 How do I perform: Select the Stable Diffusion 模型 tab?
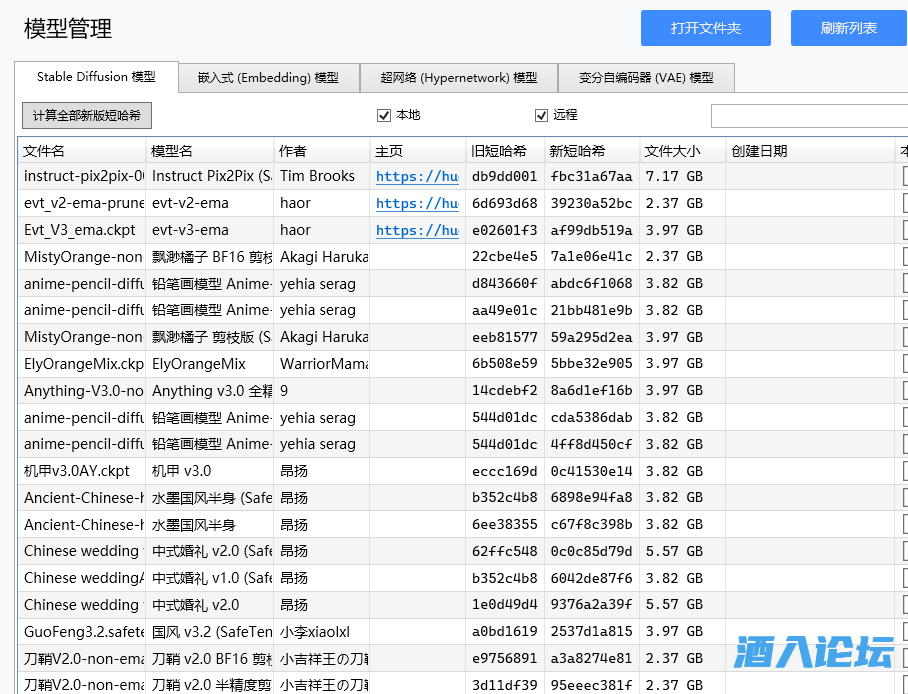click(x=96, y=77)
